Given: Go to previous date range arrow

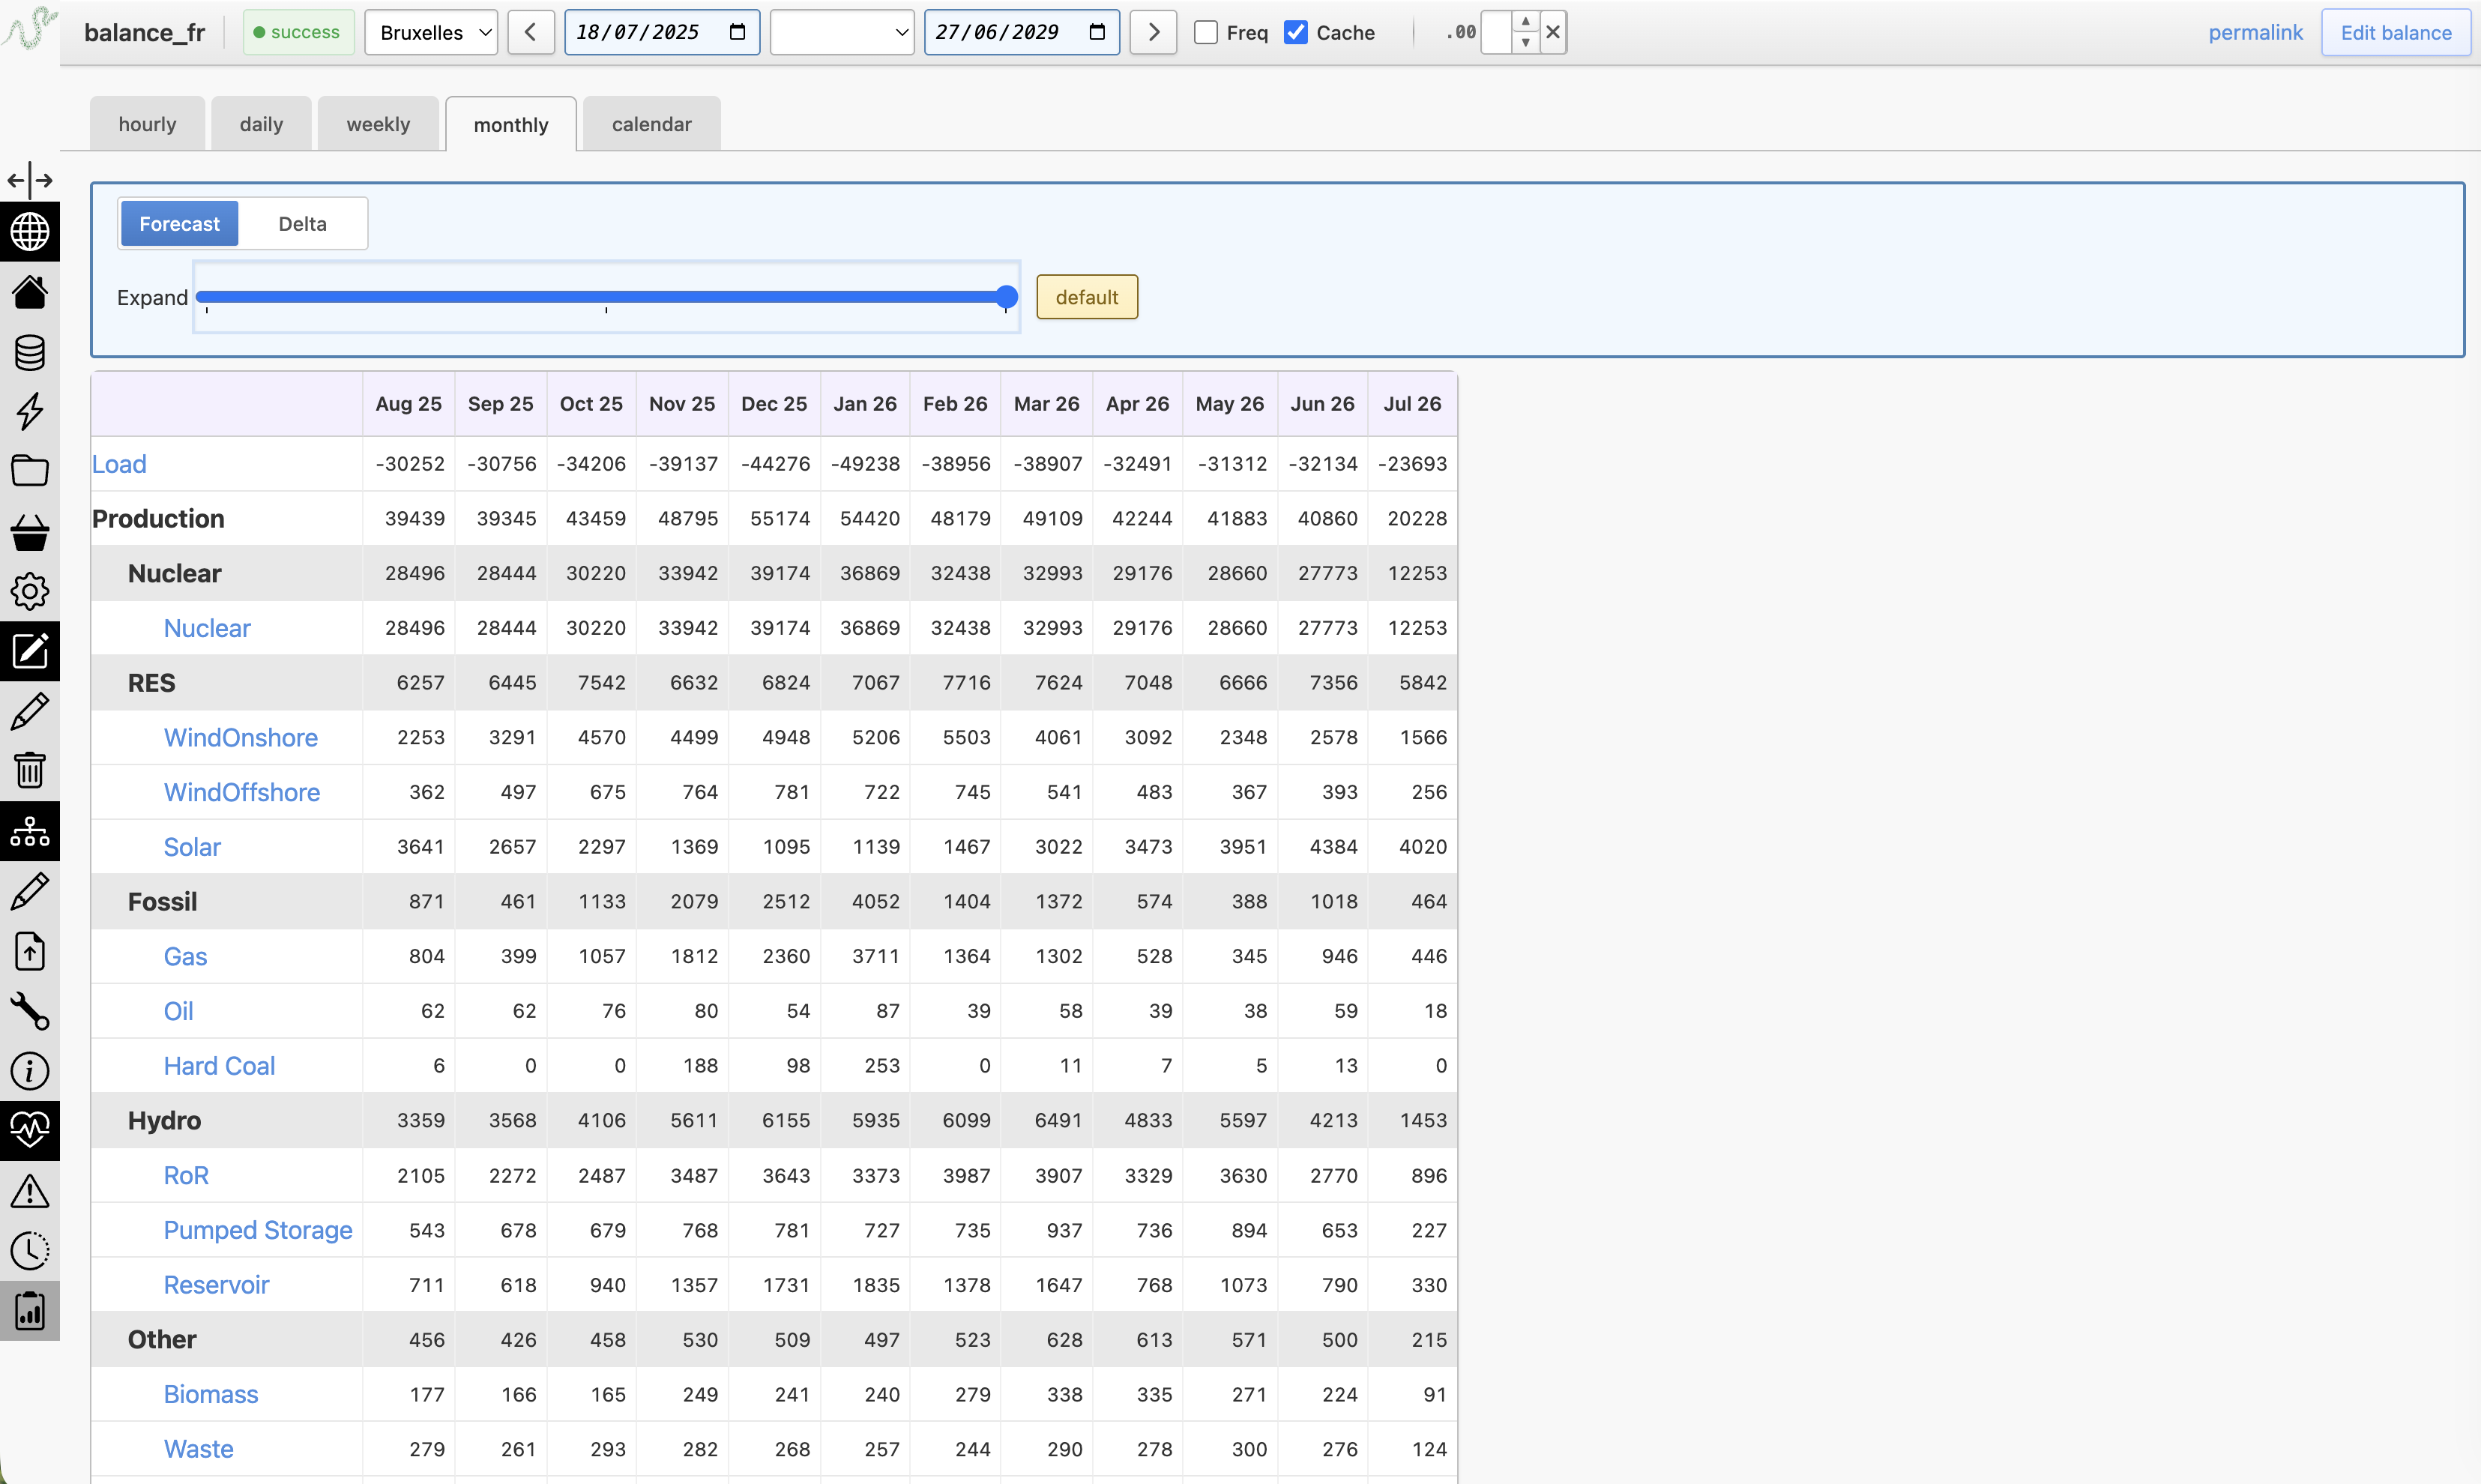Looking at the screenshot, I should pos(531,32).
